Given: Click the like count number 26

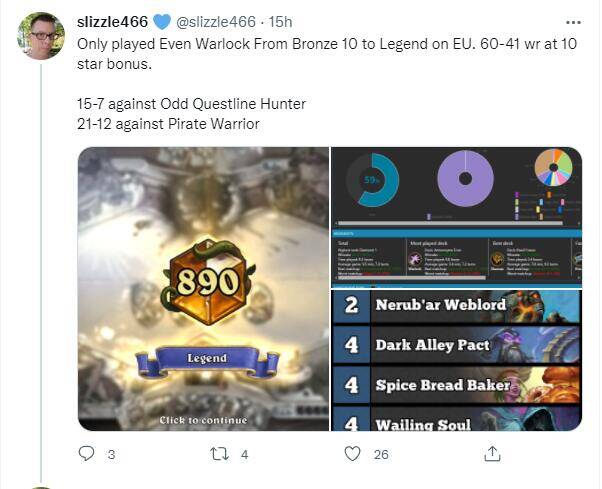Looking at the screenshot, I should point(381,455).
